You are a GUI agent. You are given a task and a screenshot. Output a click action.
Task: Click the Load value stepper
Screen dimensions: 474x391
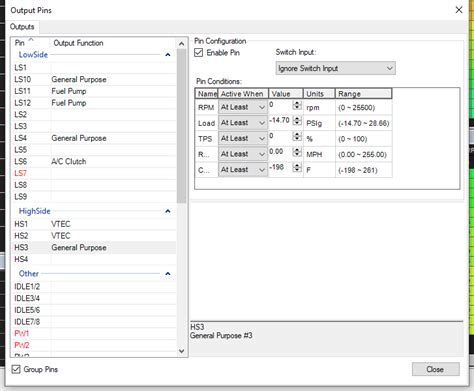click(x=297, y=121)
